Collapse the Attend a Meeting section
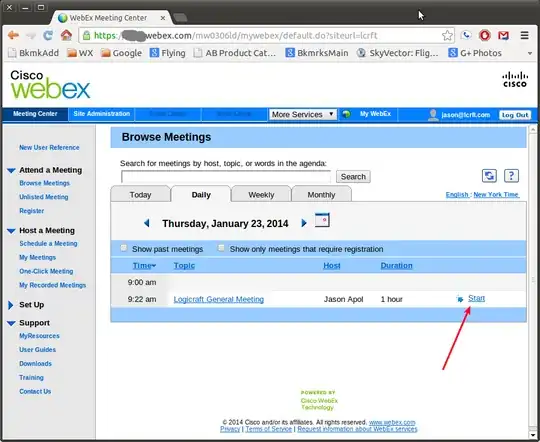 click(11, 170)
